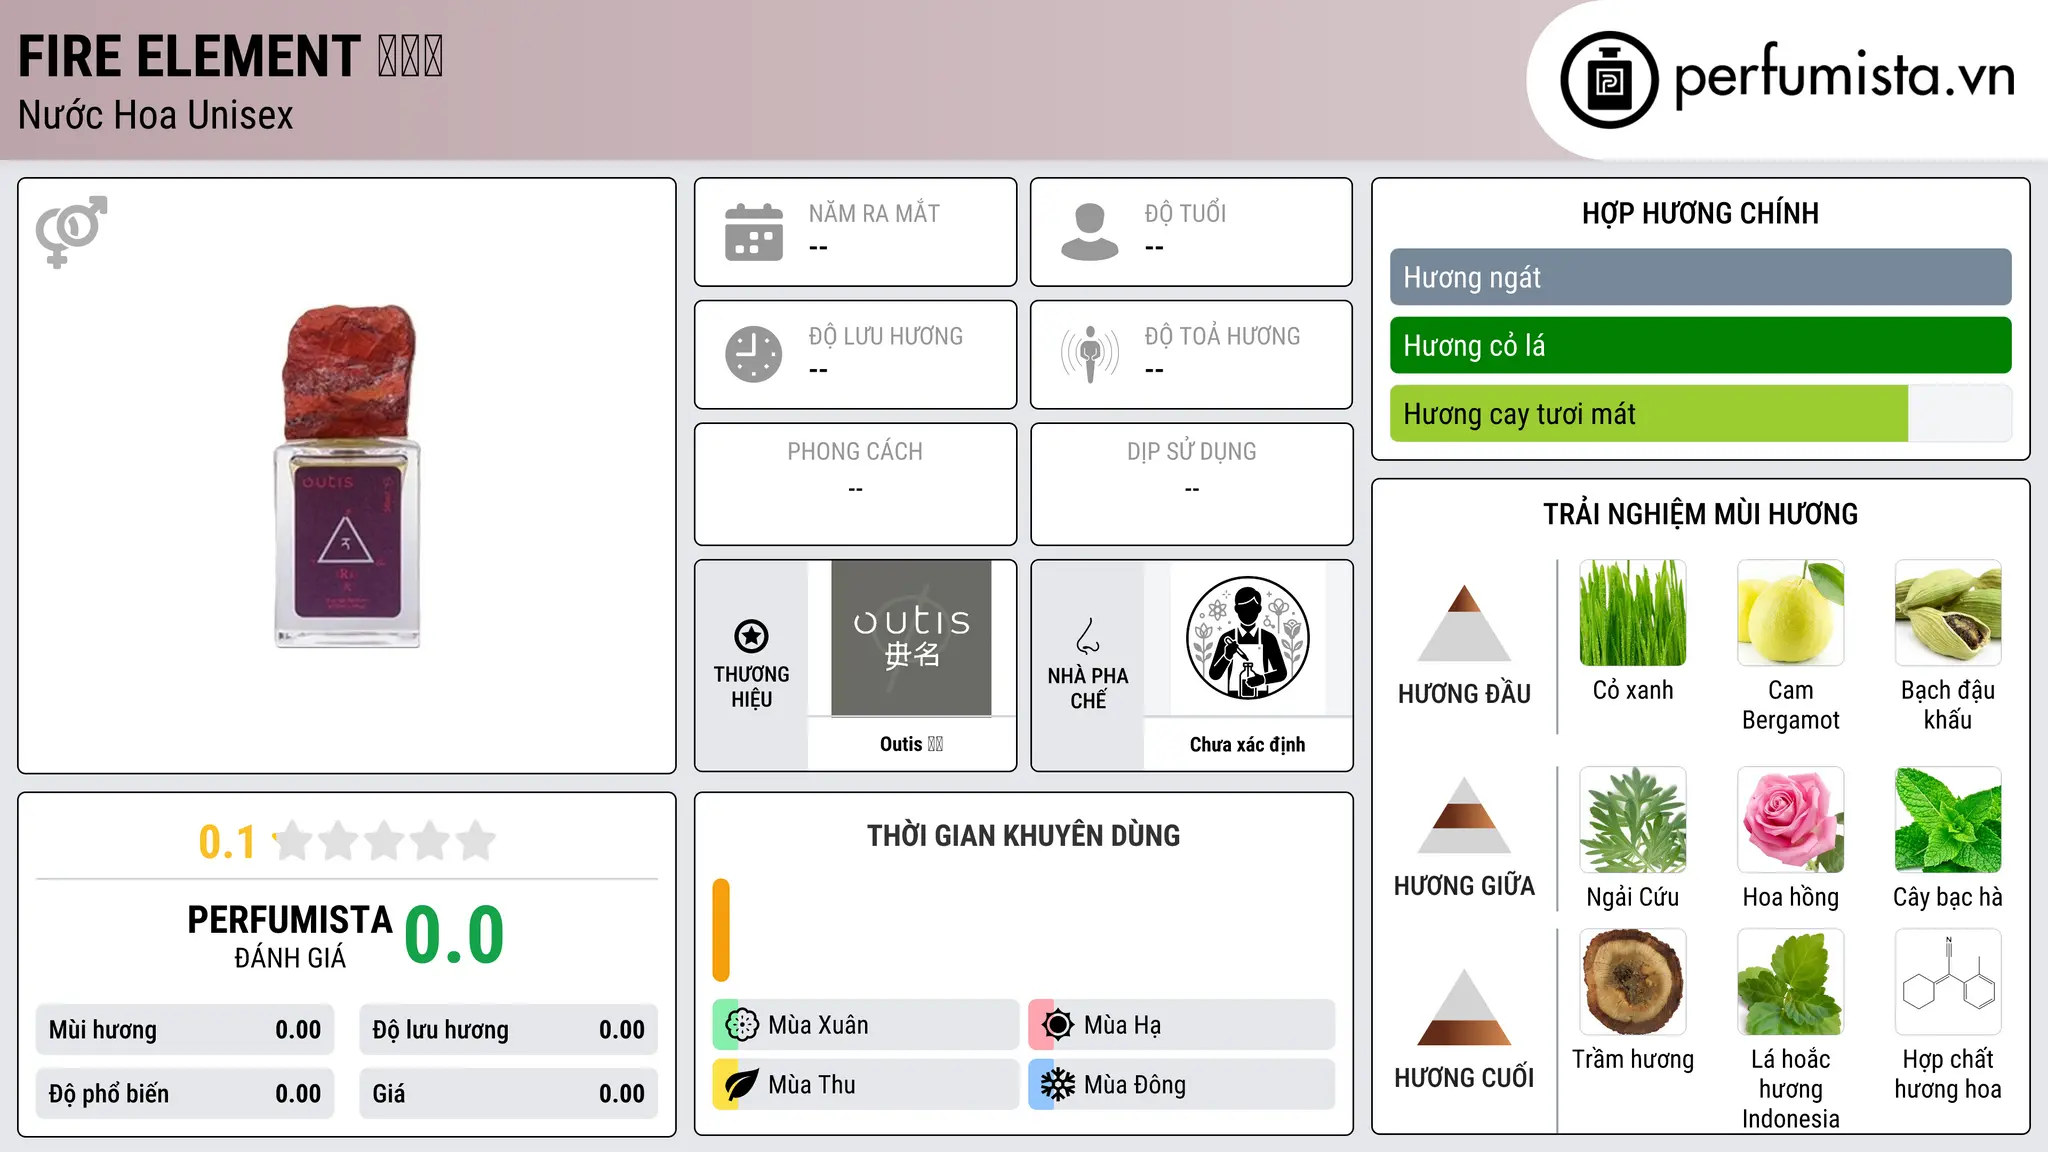Click the calendar icon beside Năm ra mắt
2048x1152 pixels.
point(754,232)
